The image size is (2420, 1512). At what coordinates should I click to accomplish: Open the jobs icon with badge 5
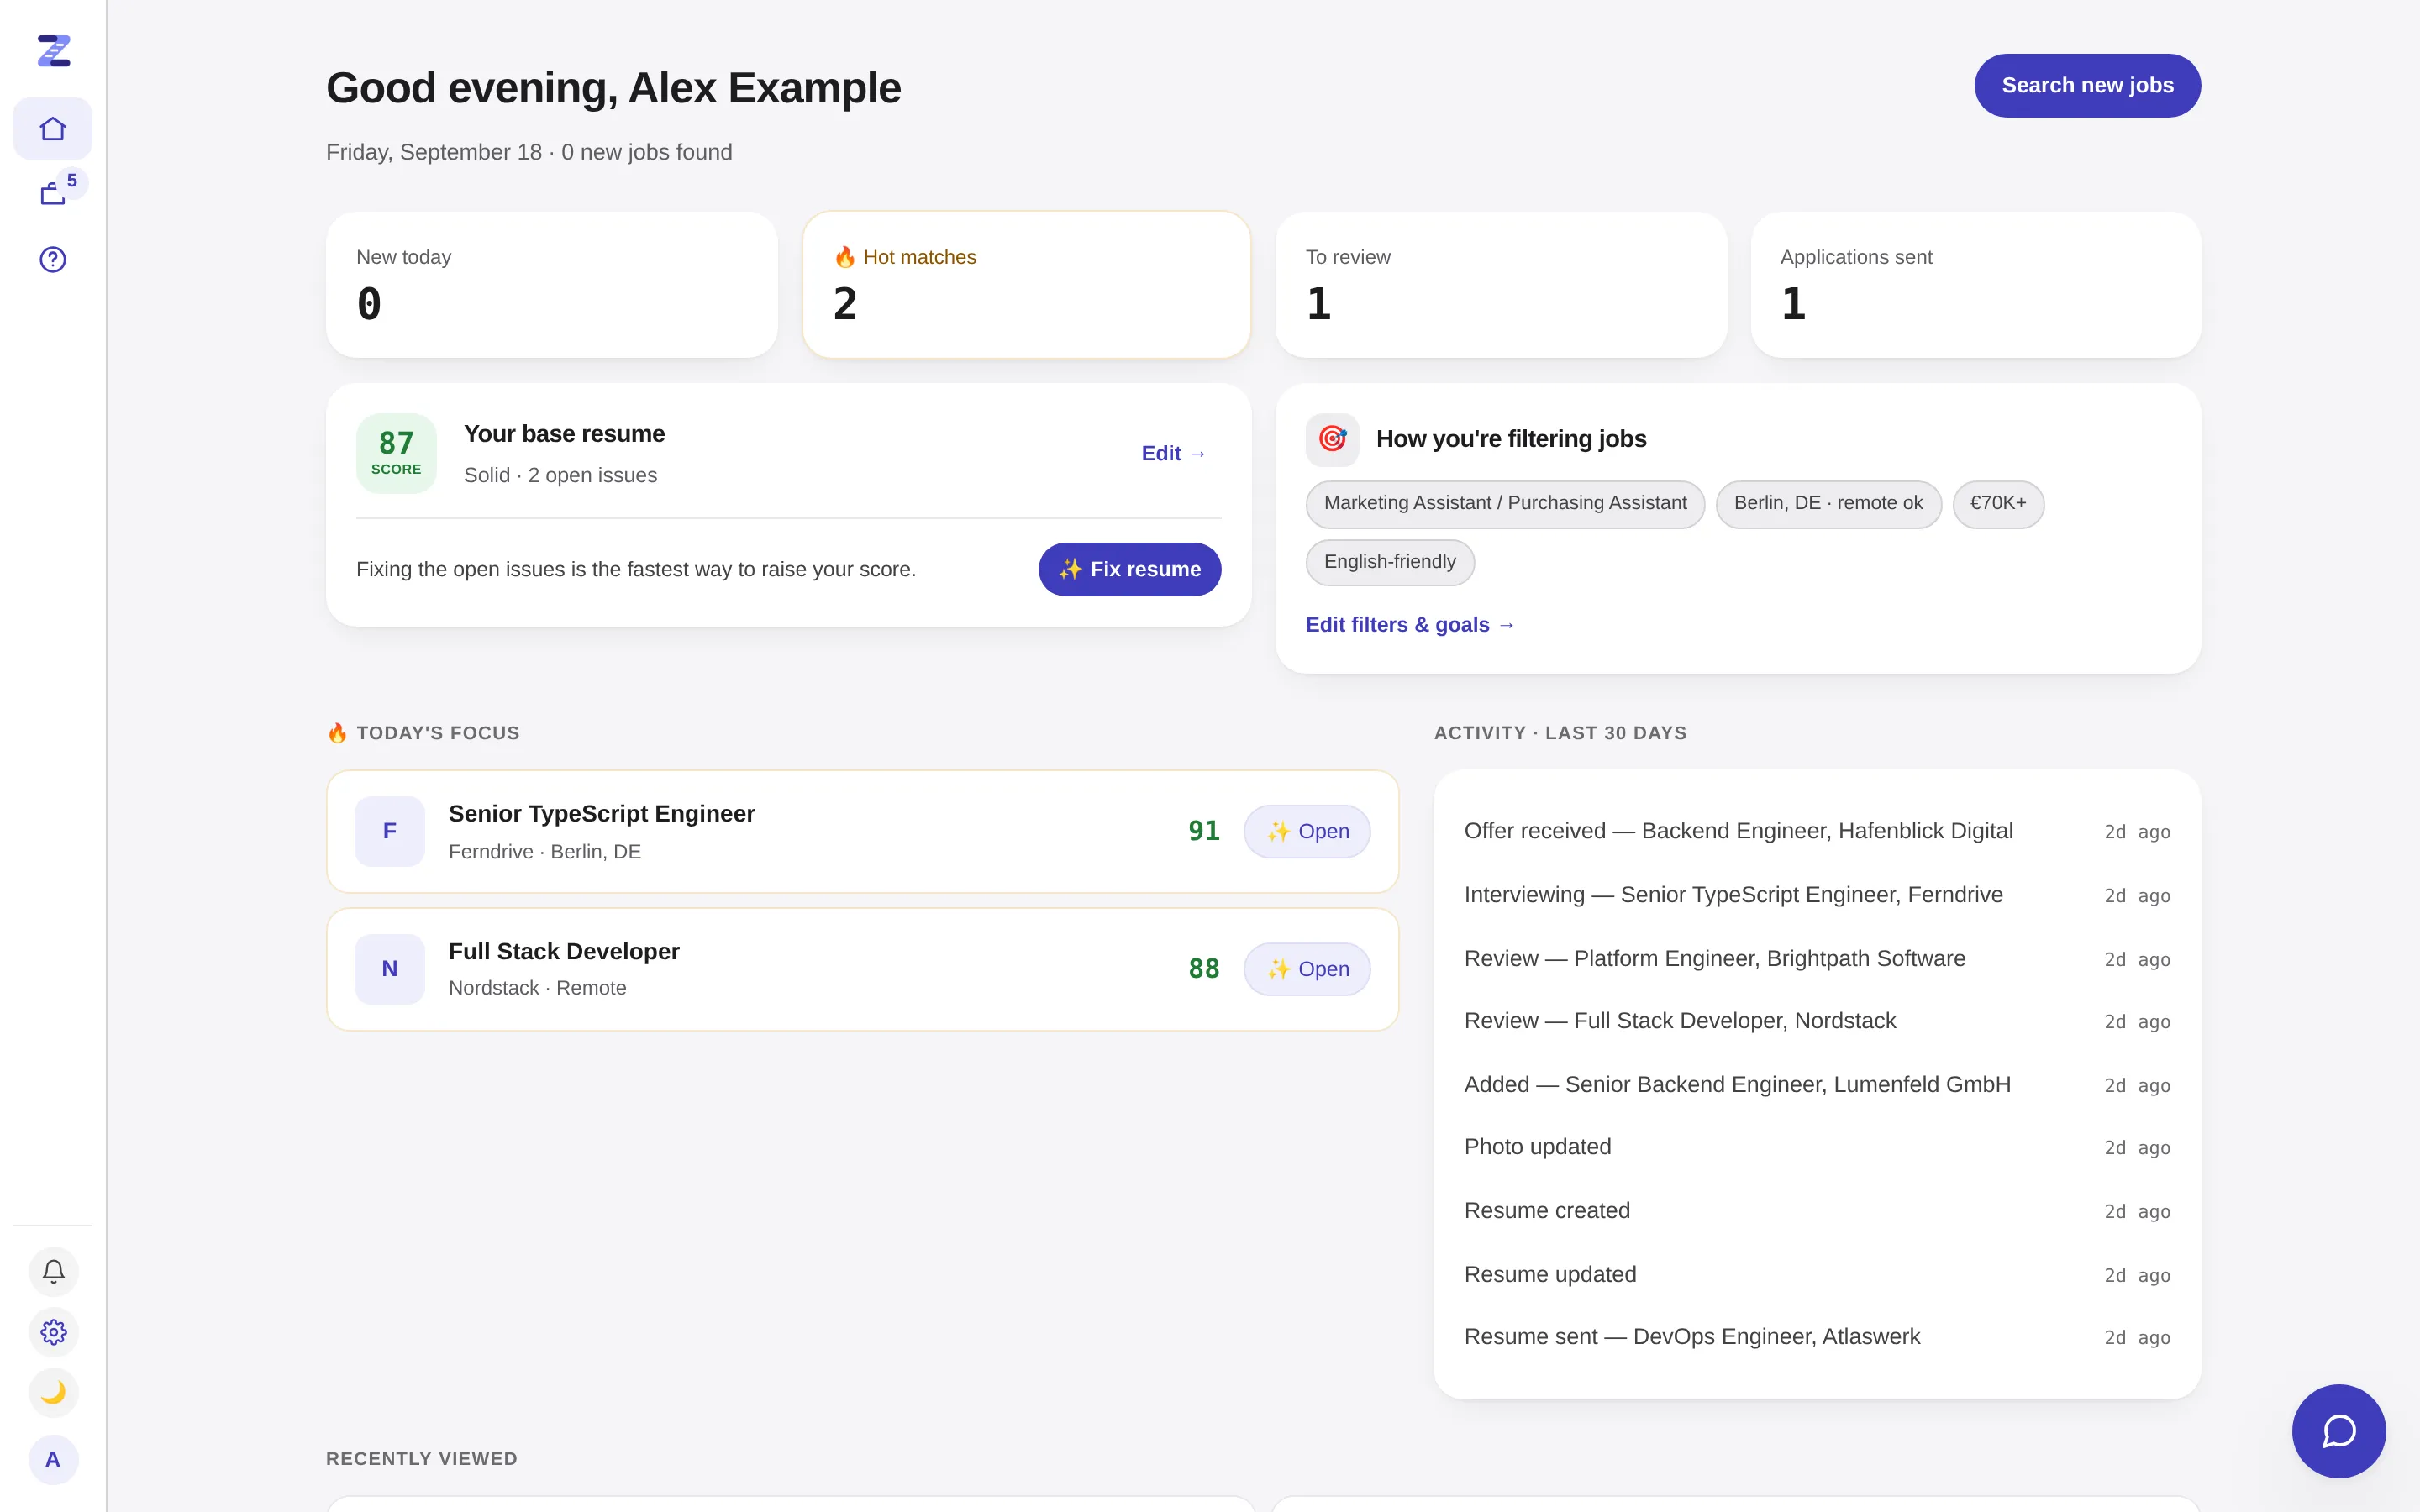click(53, 193)
